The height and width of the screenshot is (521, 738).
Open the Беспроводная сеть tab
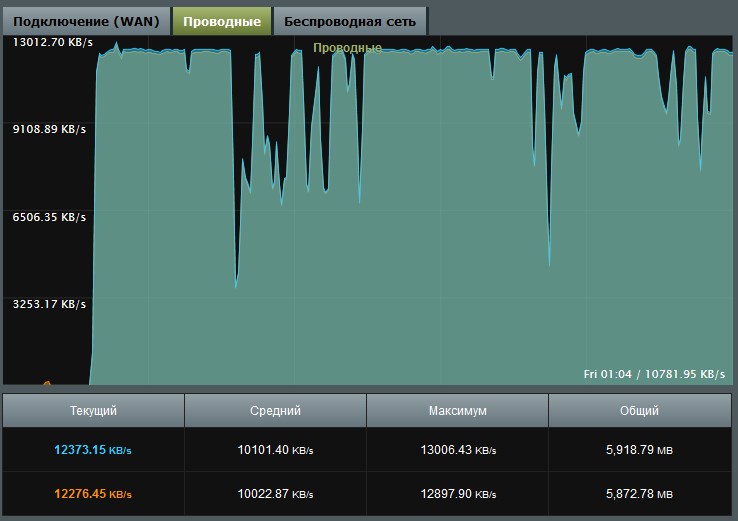350,21
